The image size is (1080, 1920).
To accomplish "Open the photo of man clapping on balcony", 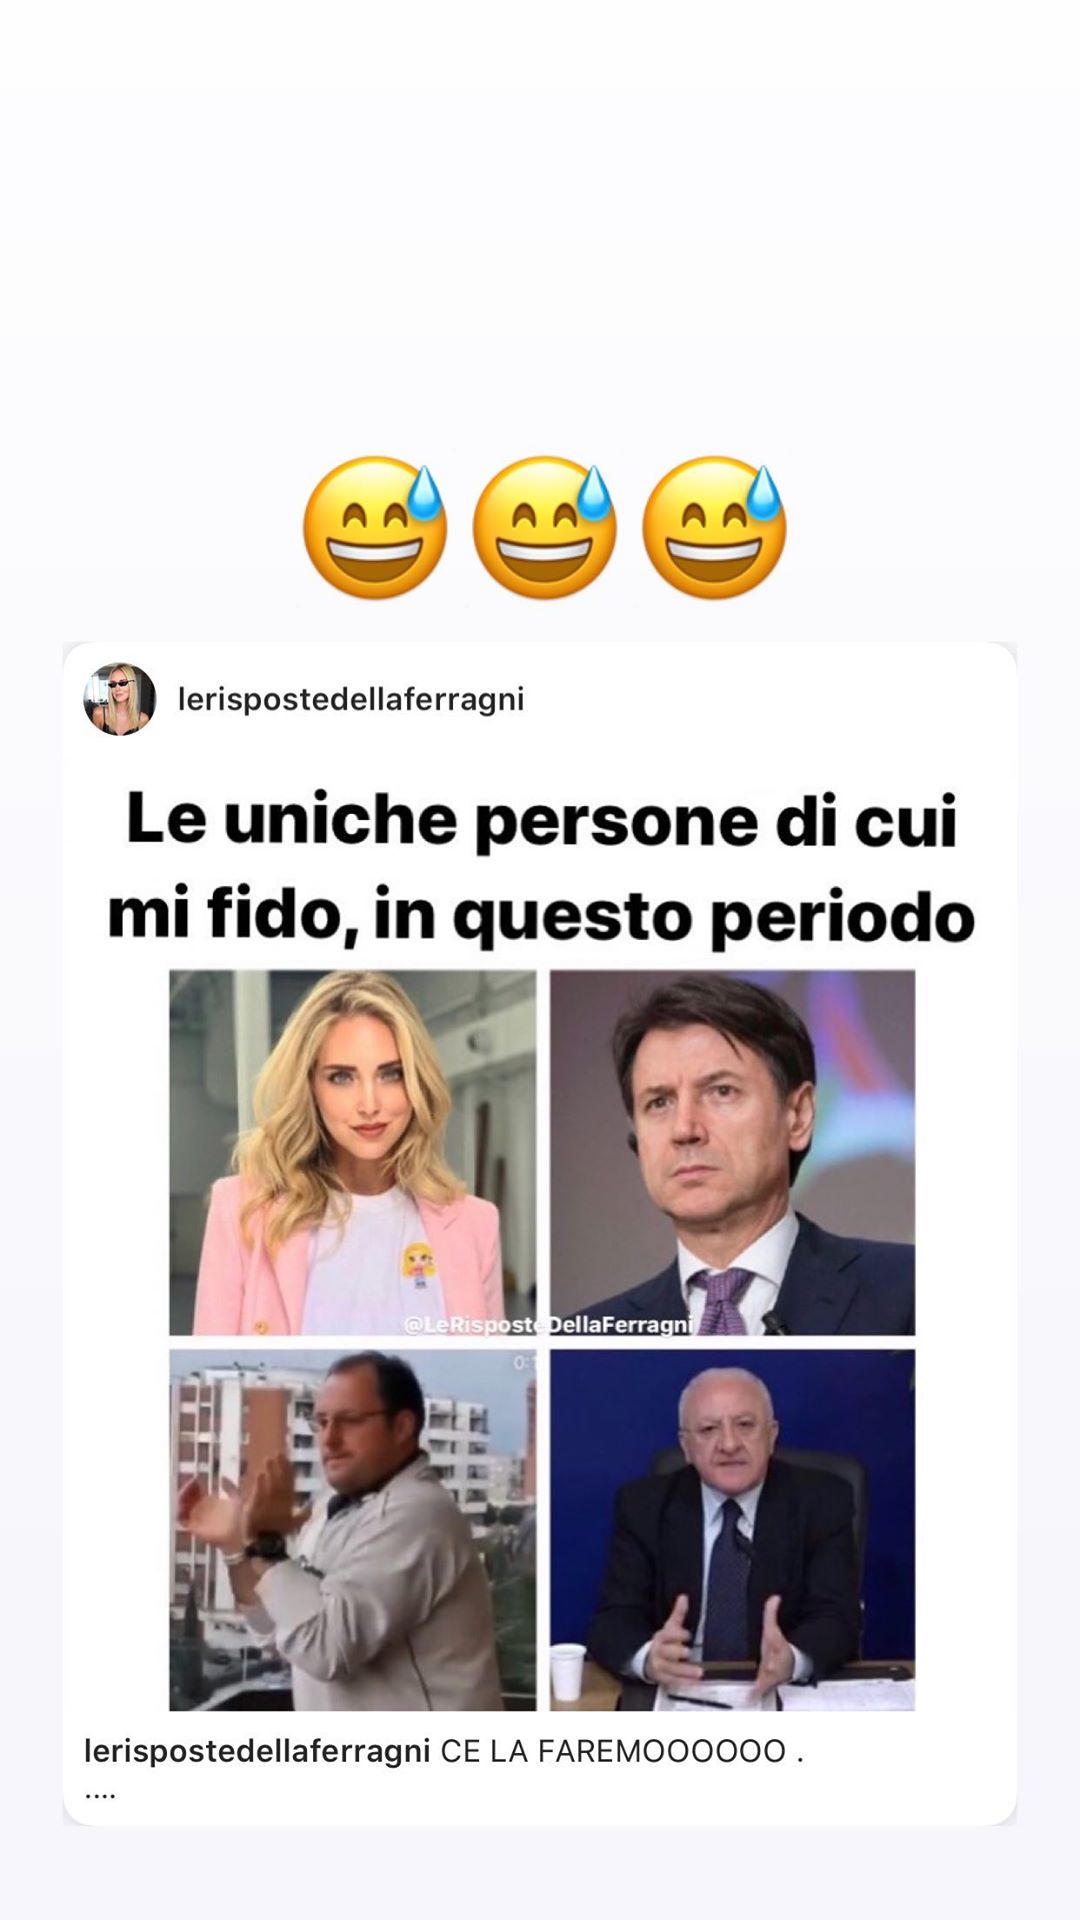I will [352, 1530].
